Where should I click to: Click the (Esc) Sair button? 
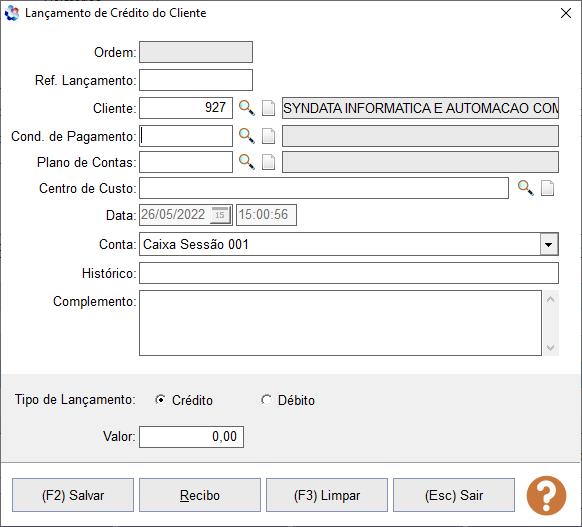point(454,495)
